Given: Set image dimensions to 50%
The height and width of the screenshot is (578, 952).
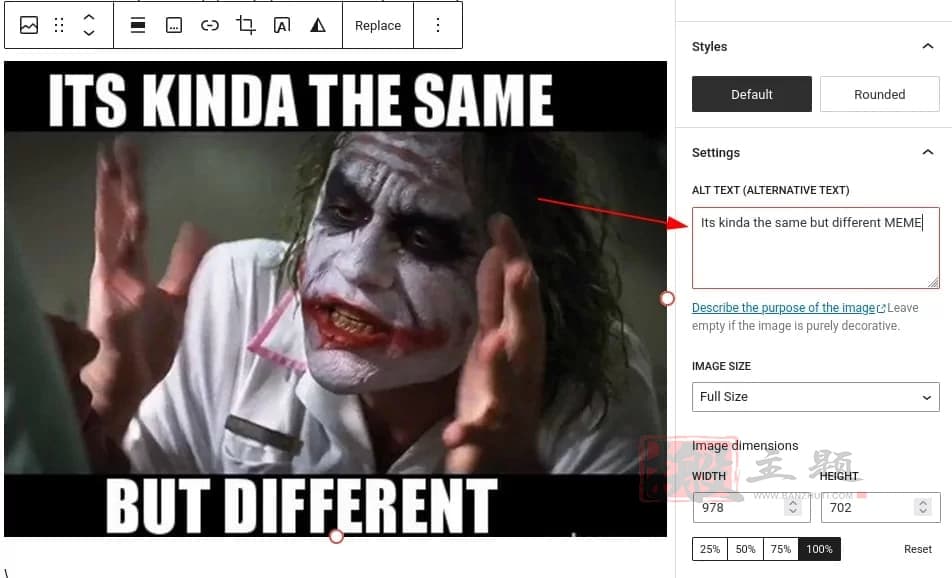Looking at the screenshot, I should pos(745,549).
